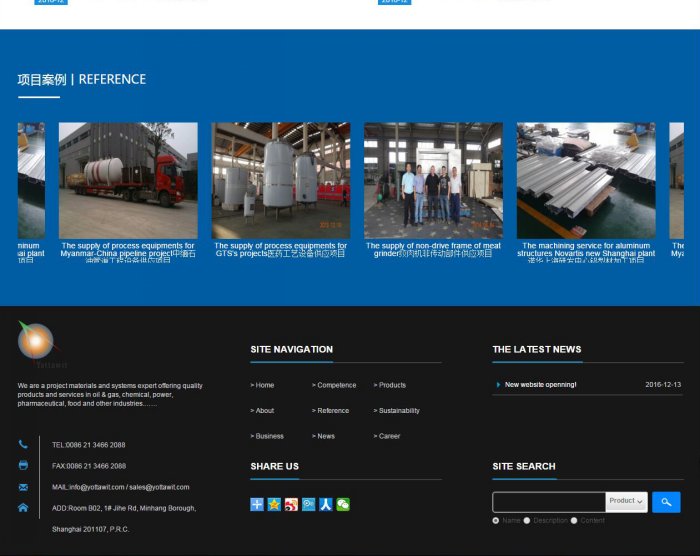Expand the 'New website openning!' news arrow
The image size is (700, 556).
point(498,385)
